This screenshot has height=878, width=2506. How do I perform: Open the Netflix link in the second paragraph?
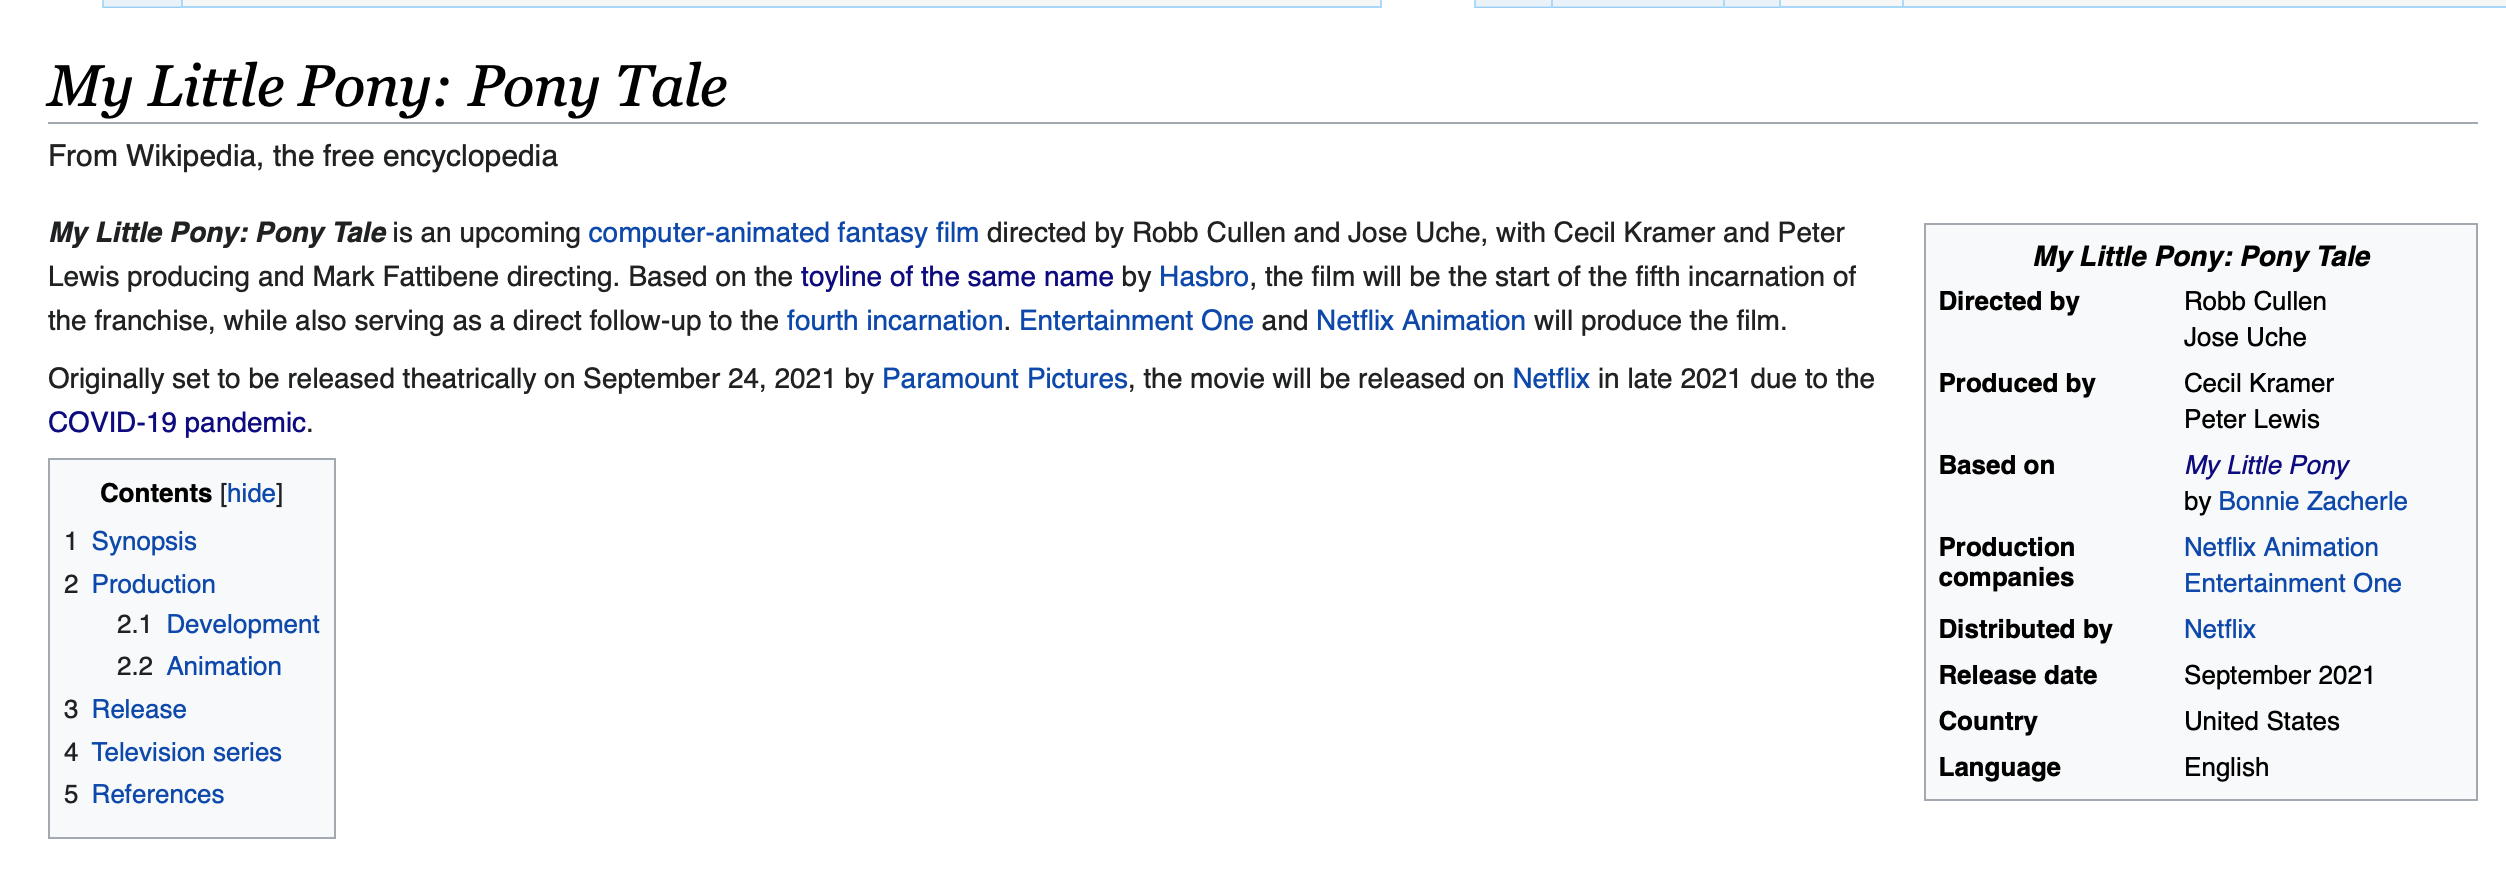coord(1551,379)
